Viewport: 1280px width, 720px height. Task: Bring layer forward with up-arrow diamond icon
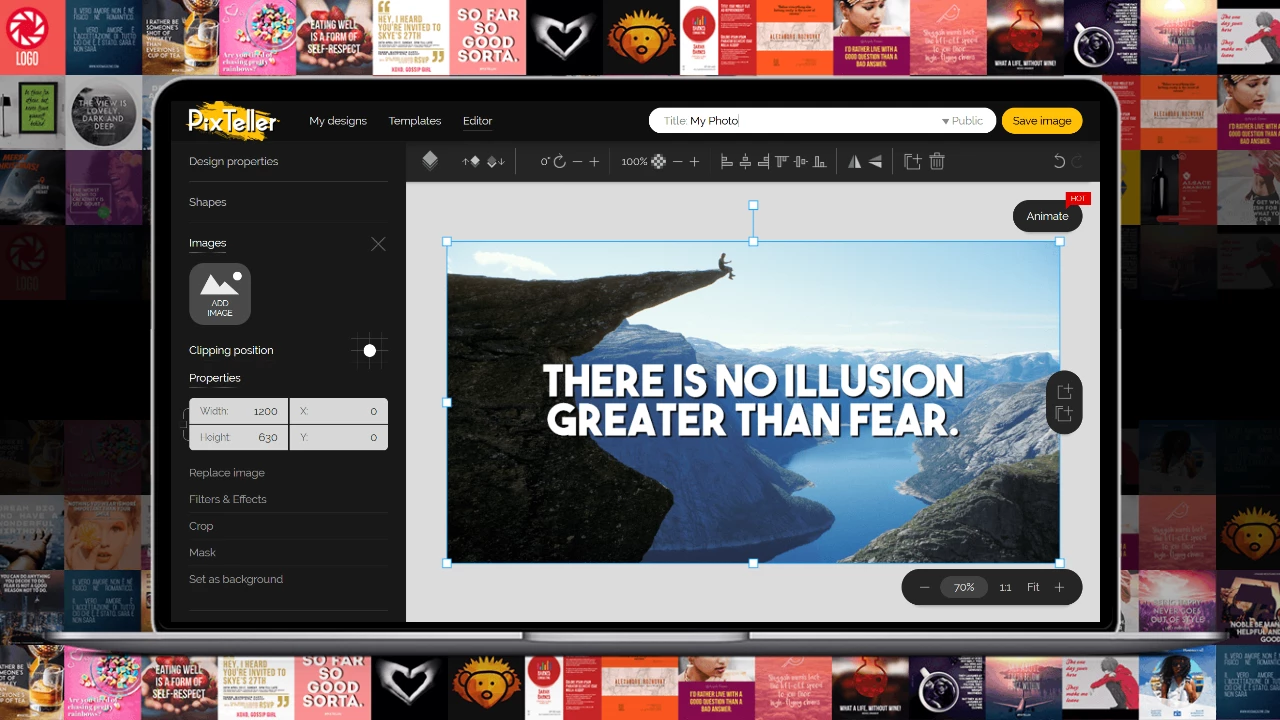[471, 161]
